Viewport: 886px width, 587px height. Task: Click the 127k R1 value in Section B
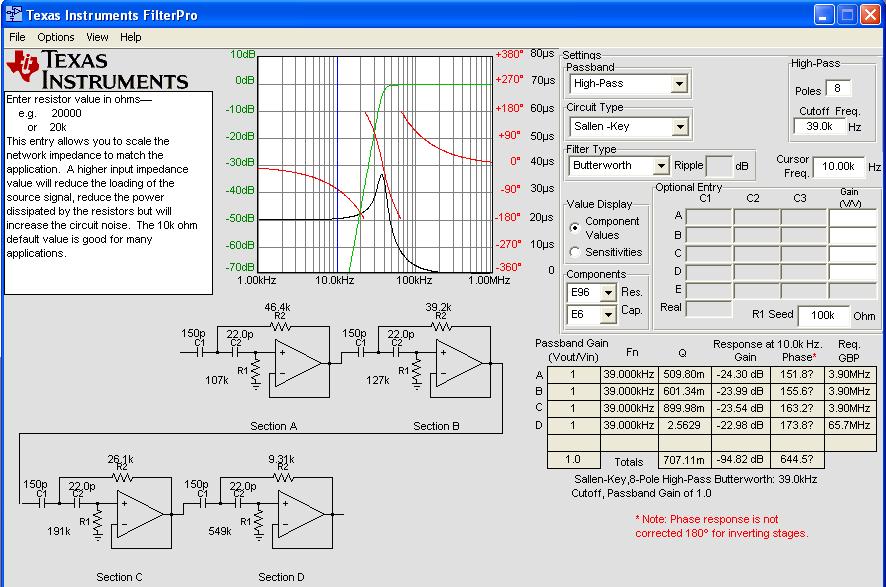click(378, 380)
